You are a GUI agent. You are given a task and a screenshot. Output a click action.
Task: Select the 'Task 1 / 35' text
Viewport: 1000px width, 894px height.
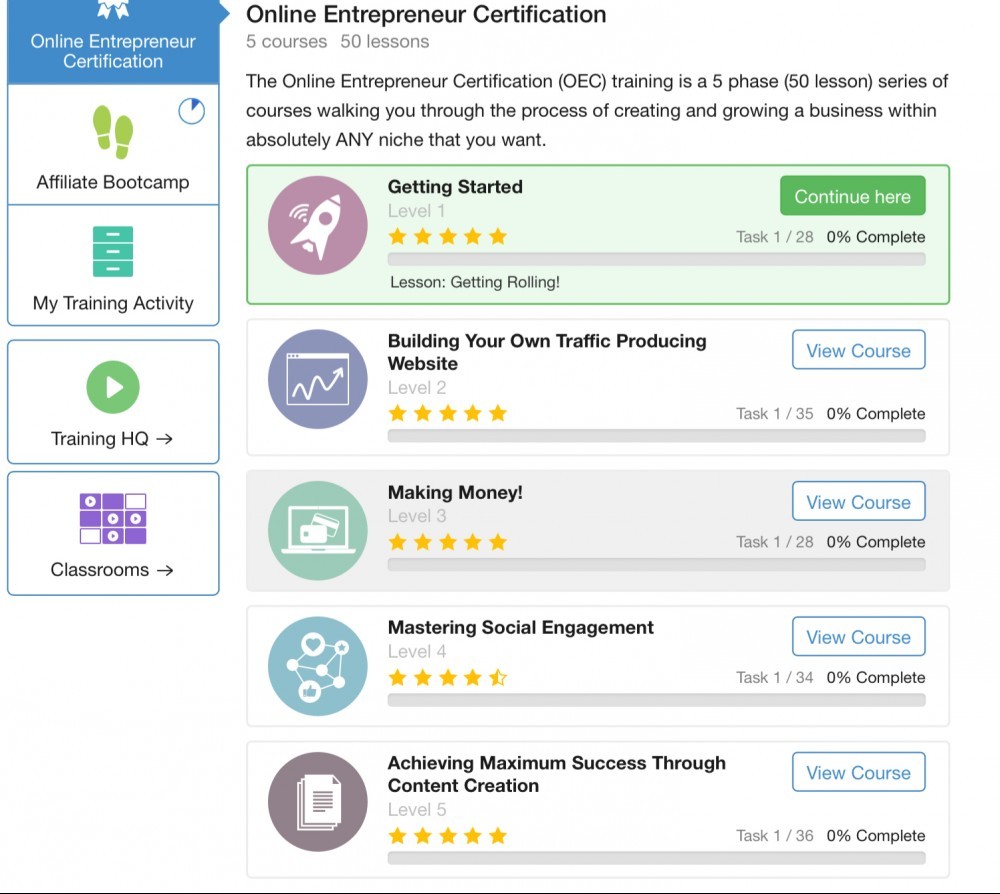[x=775, y=414]
